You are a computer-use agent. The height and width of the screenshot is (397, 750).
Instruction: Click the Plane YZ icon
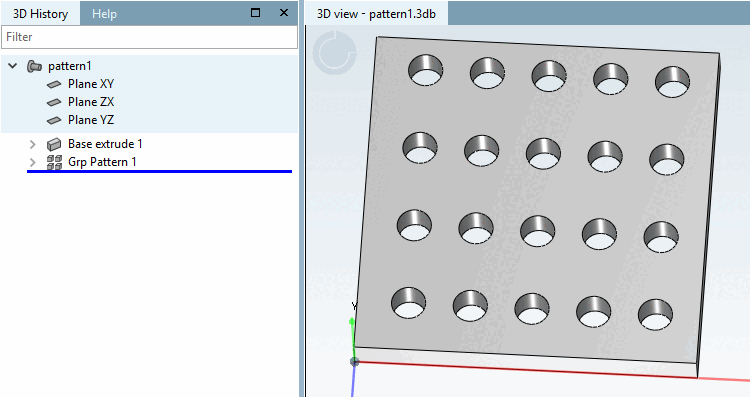tap(54, 121)
